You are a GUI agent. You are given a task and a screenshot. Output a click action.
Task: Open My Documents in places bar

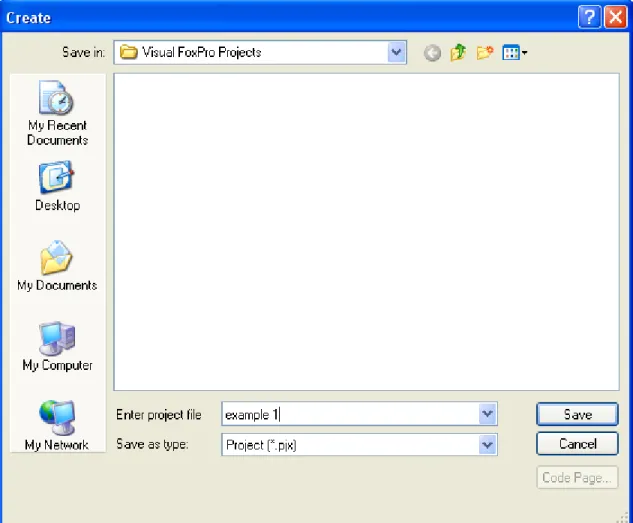57,266
